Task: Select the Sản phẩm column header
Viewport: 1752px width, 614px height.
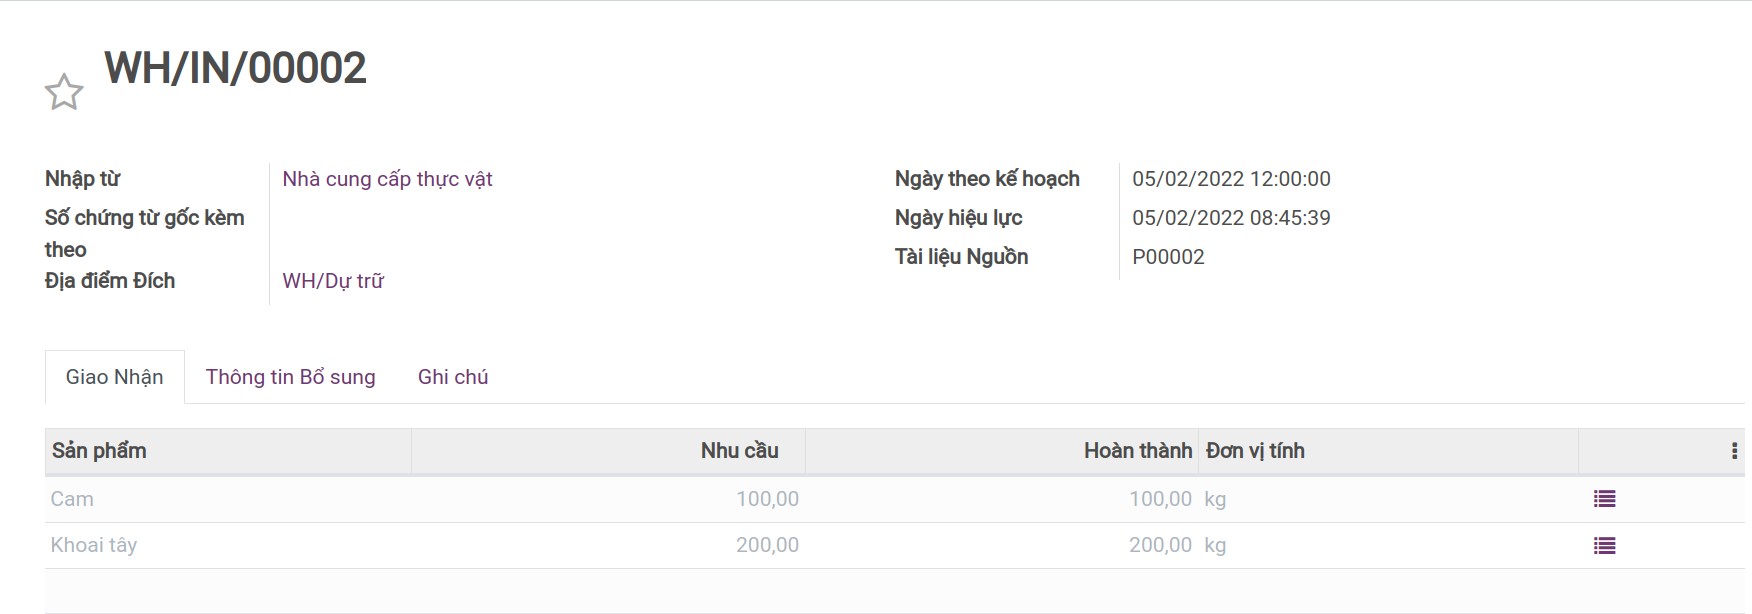Action: 98,451
